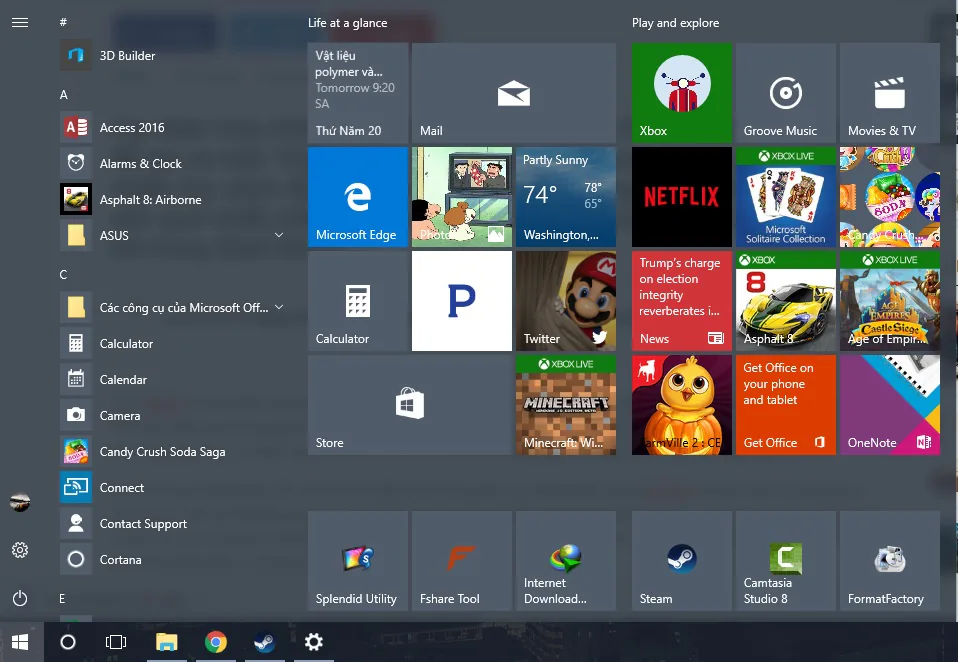Image resolution: width=958 pixels, height=662 pixels.
Task: Open Settings from the Start sidebar
Action: [x=20, y=550]
